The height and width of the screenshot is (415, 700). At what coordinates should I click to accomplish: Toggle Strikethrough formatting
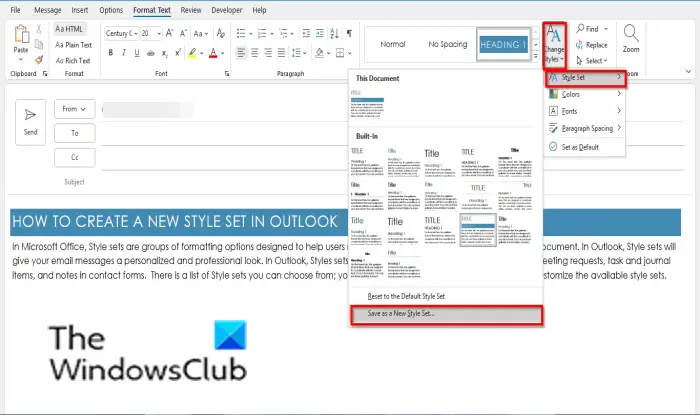(x=150, y=53)
